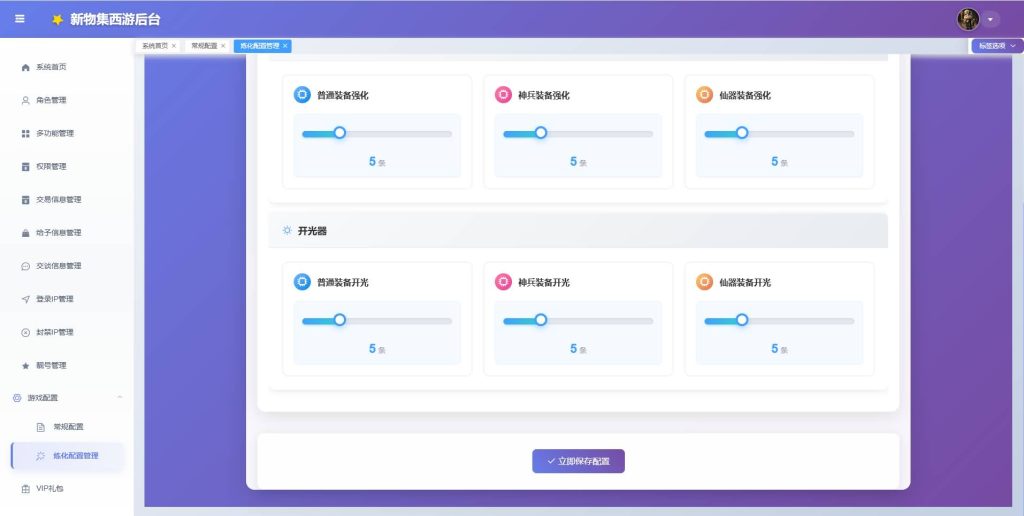Collapse the 游戏配置 sidebar group
Viewport: 1024px width, 516px height.
(120, 397)
